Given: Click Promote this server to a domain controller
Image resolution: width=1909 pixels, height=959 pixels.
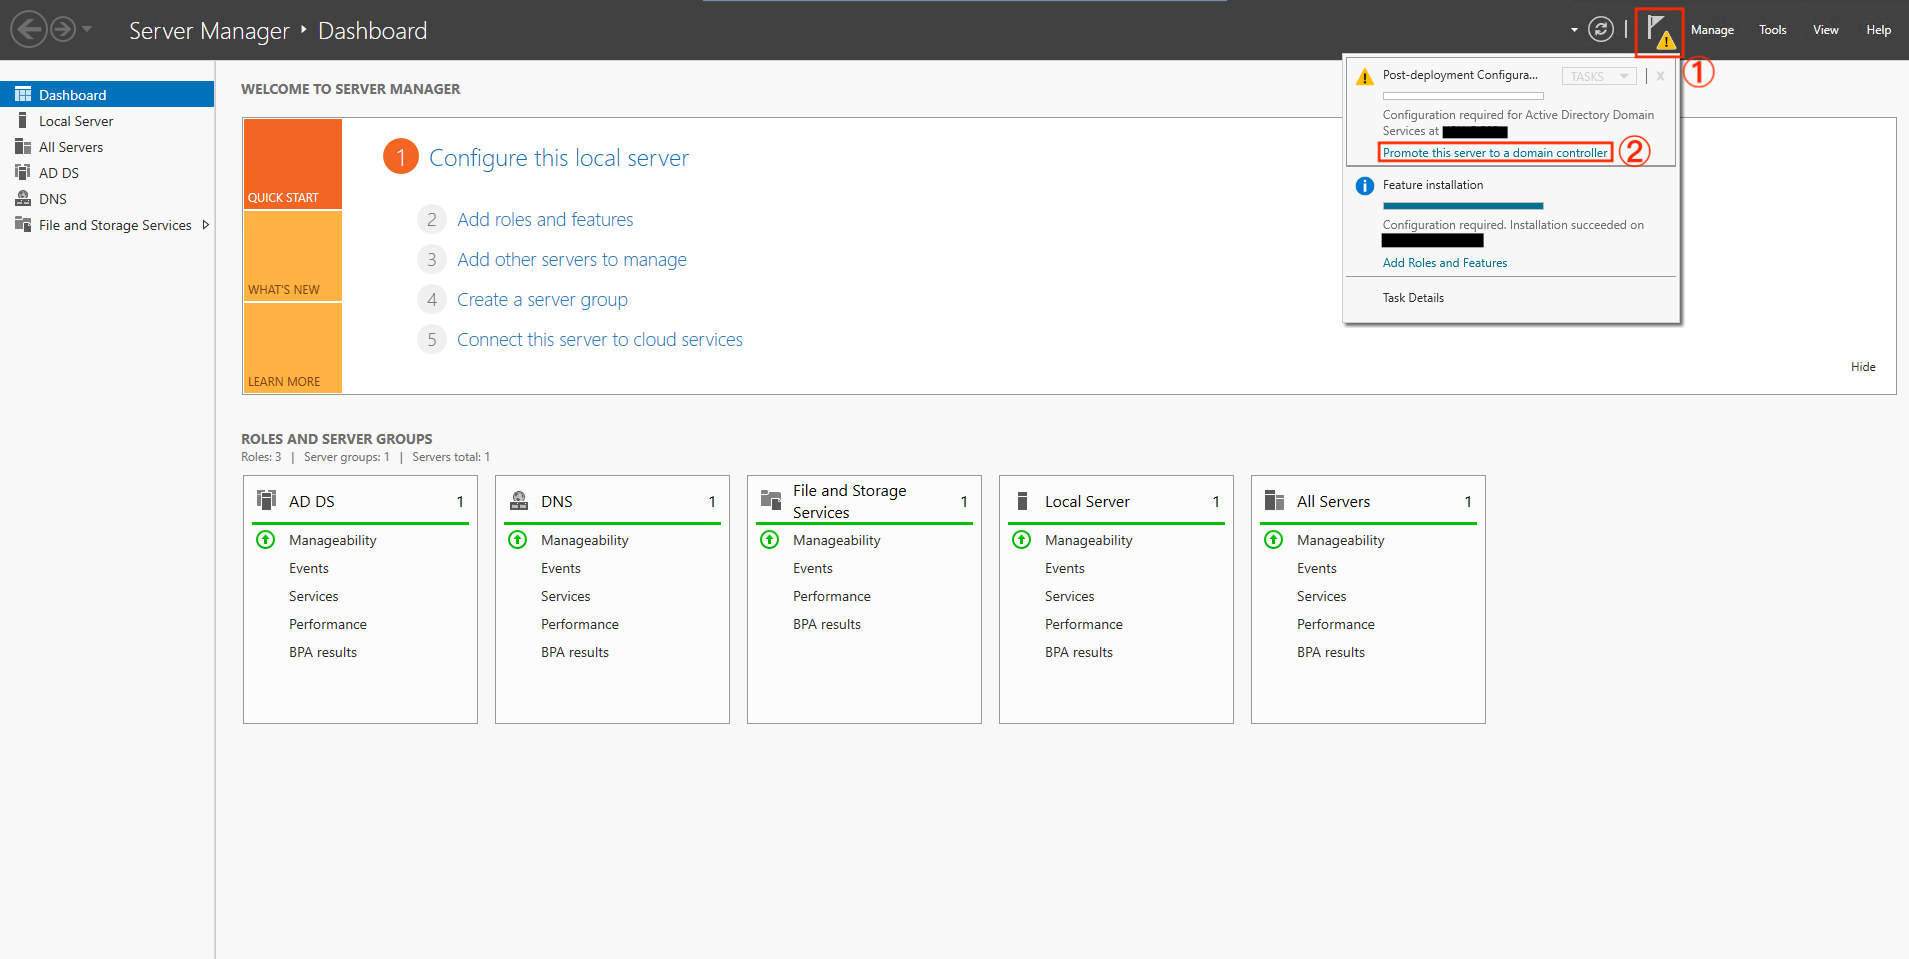Looking at the screenshot, I should click(x=1495, y=153).
